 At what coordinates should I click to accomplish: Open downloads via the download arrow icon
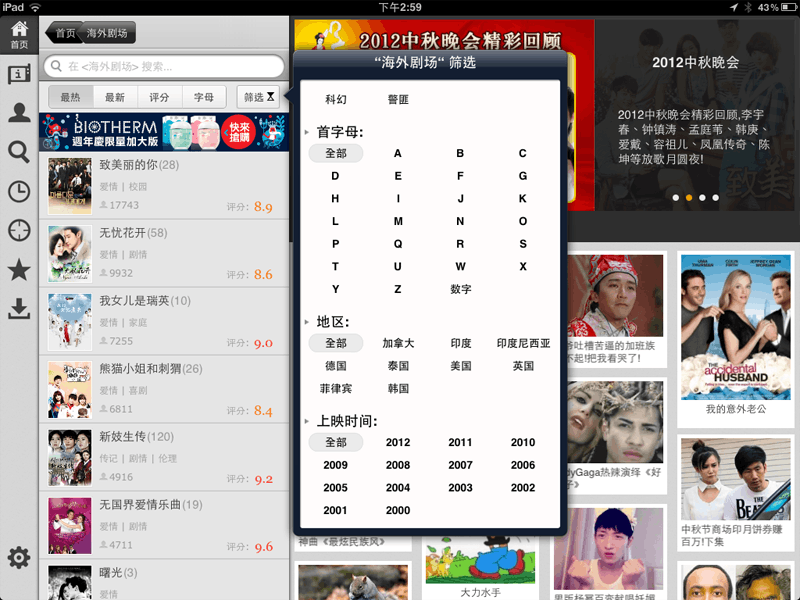[20, 310]
